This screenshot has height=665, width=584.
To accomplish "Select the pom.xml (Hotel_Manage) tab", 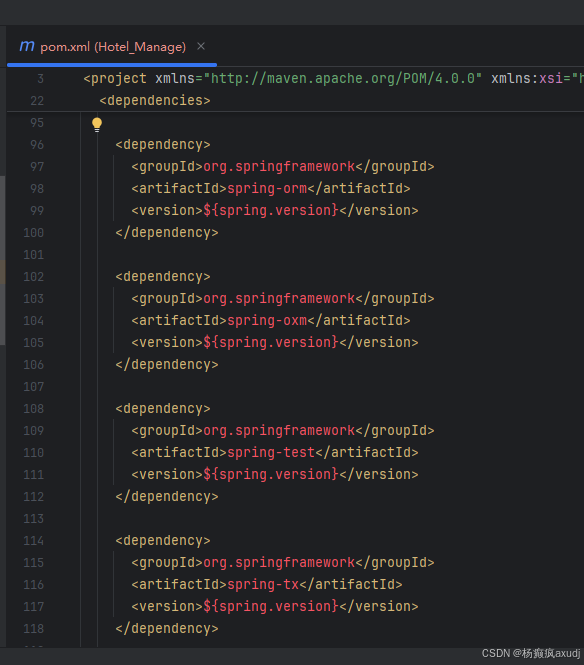I will point(112,47).
